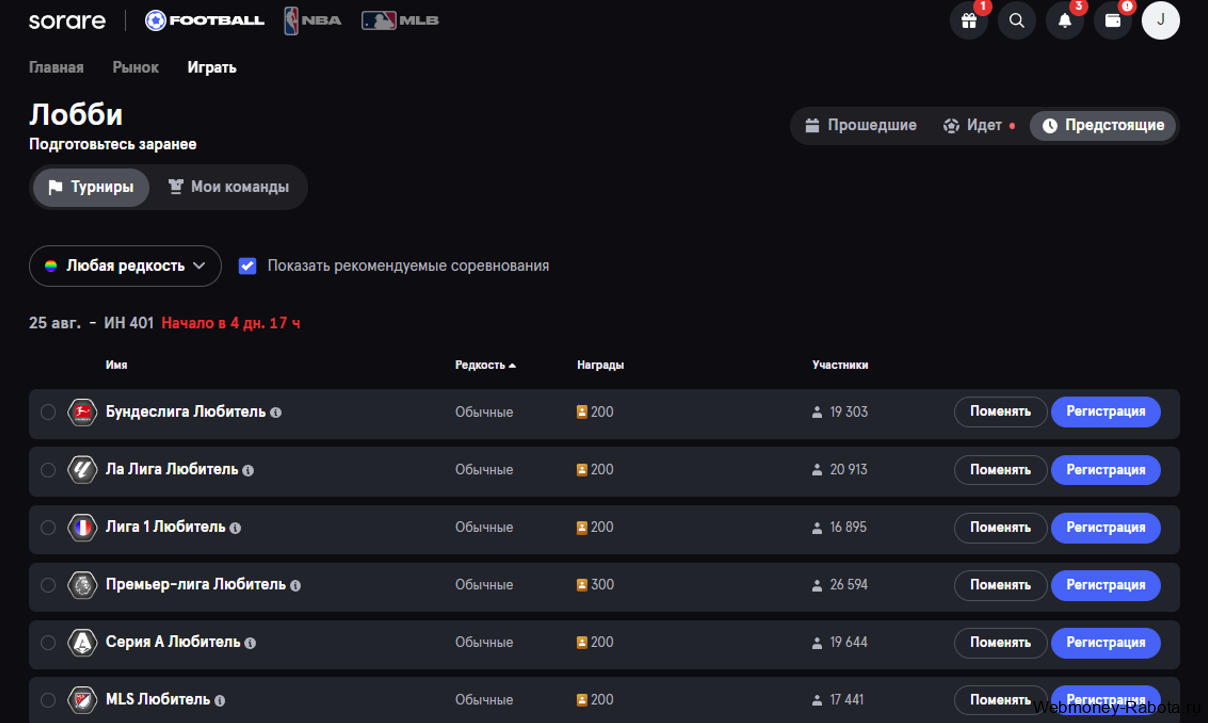
Task: Expand the Любая редкость dropdown
Action: click(x=125, y=266)
